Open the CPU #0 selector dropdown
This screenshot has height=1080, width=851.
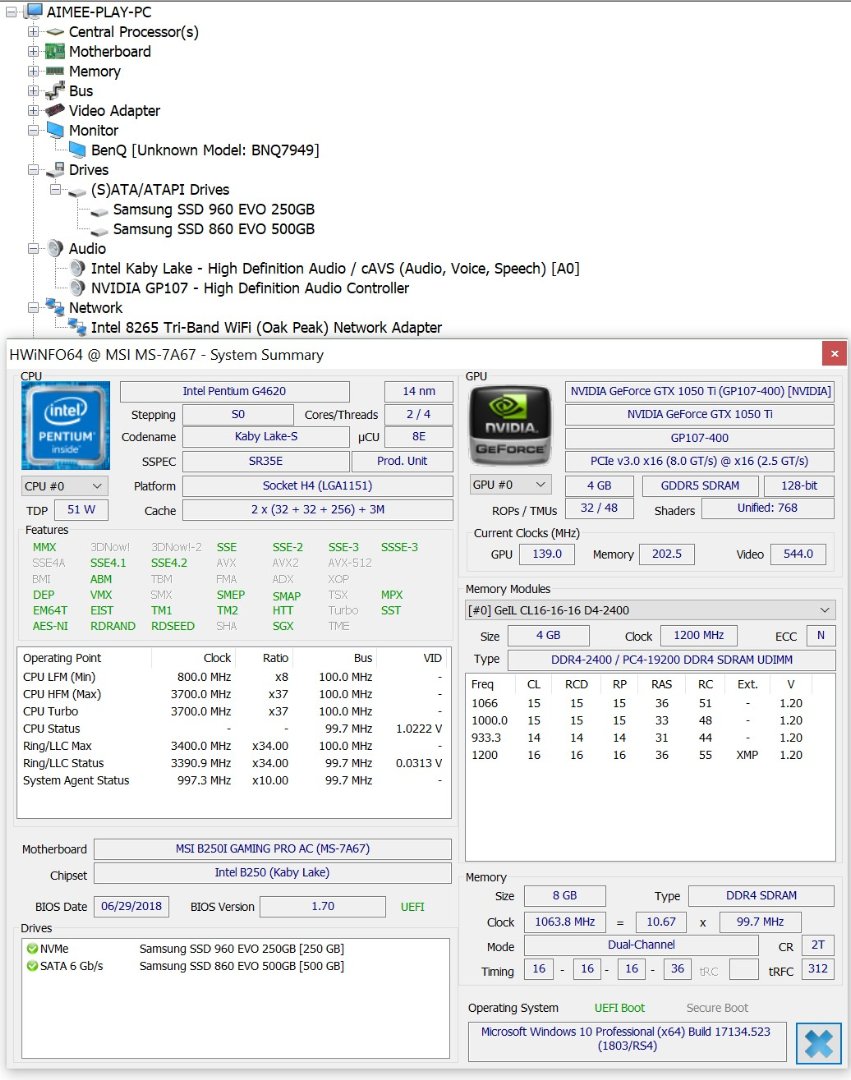(65, 486)
